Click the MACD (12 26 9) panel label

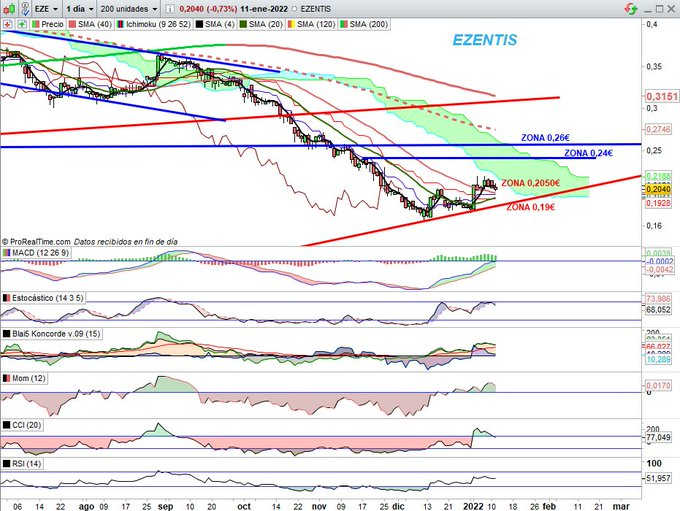pyautogui.click(x=40, y=252)
